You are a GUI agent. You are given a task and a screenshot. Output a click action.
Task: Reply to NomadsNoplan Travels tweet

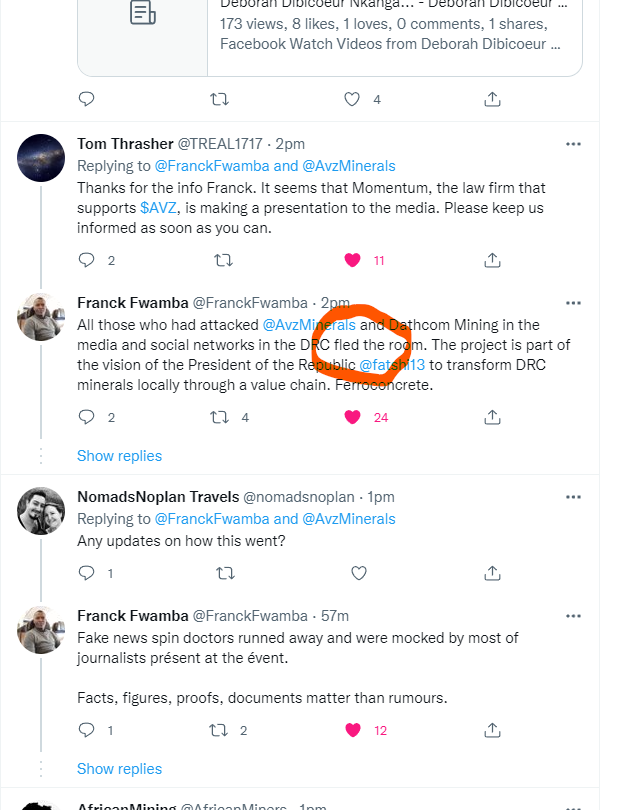coord(86,573)
